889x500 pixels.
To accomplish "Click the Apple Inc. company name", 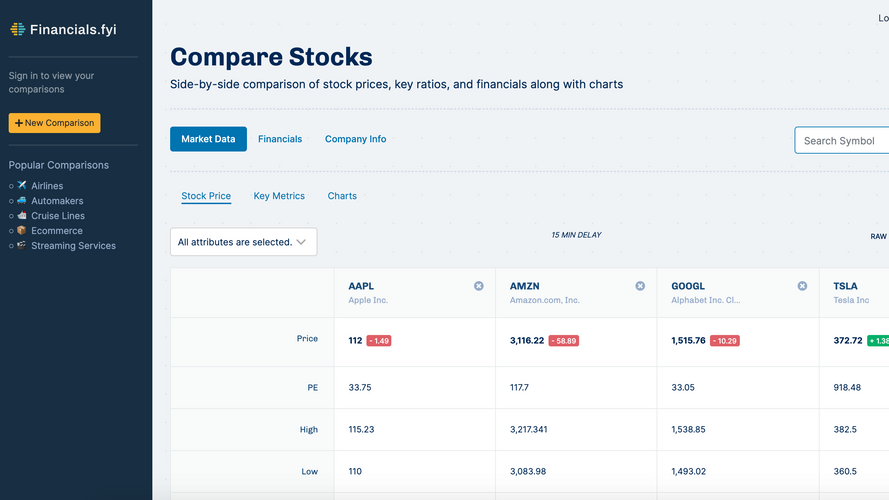I will [x=368, y=300].
